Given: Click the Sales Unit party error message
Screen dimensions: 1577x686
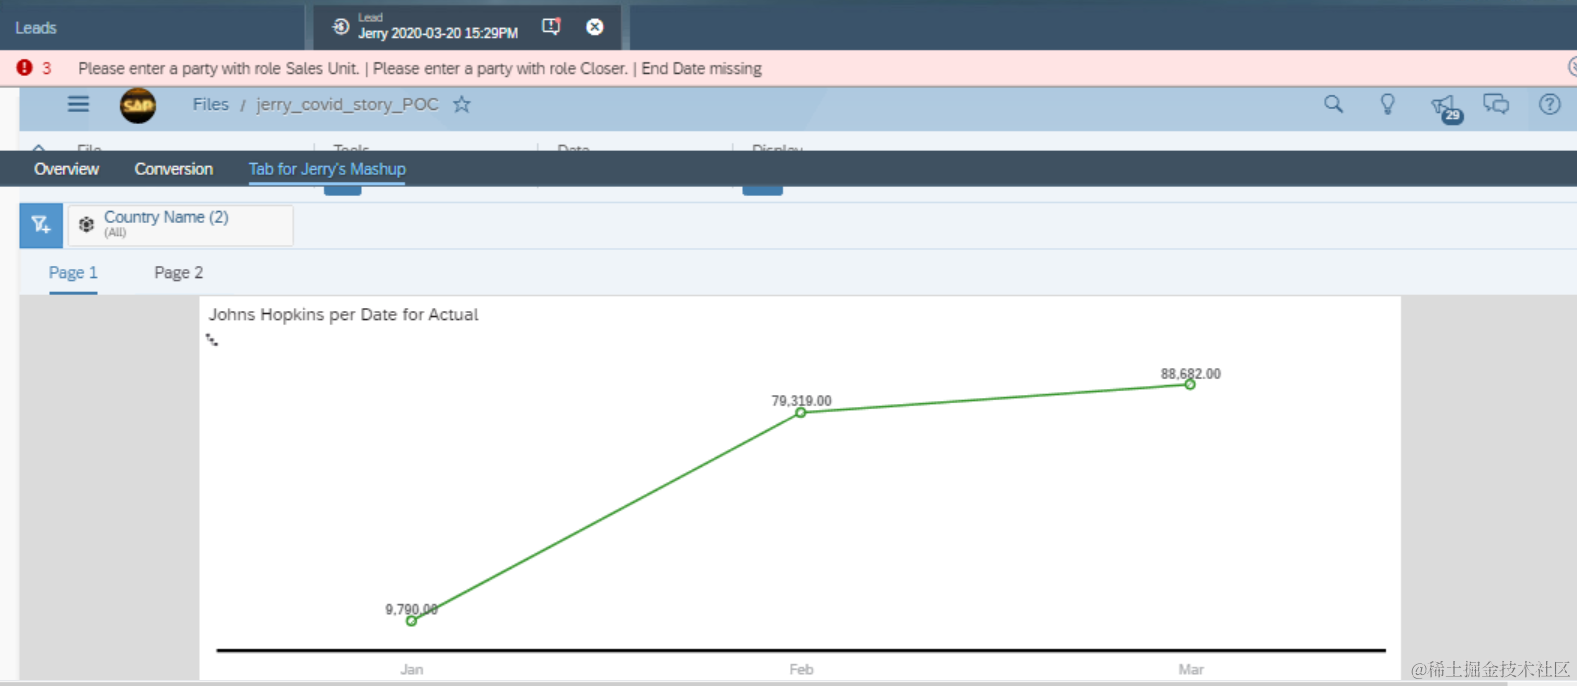Looking at the screenshot, I should pyautogui.click(x=218, y=68).
